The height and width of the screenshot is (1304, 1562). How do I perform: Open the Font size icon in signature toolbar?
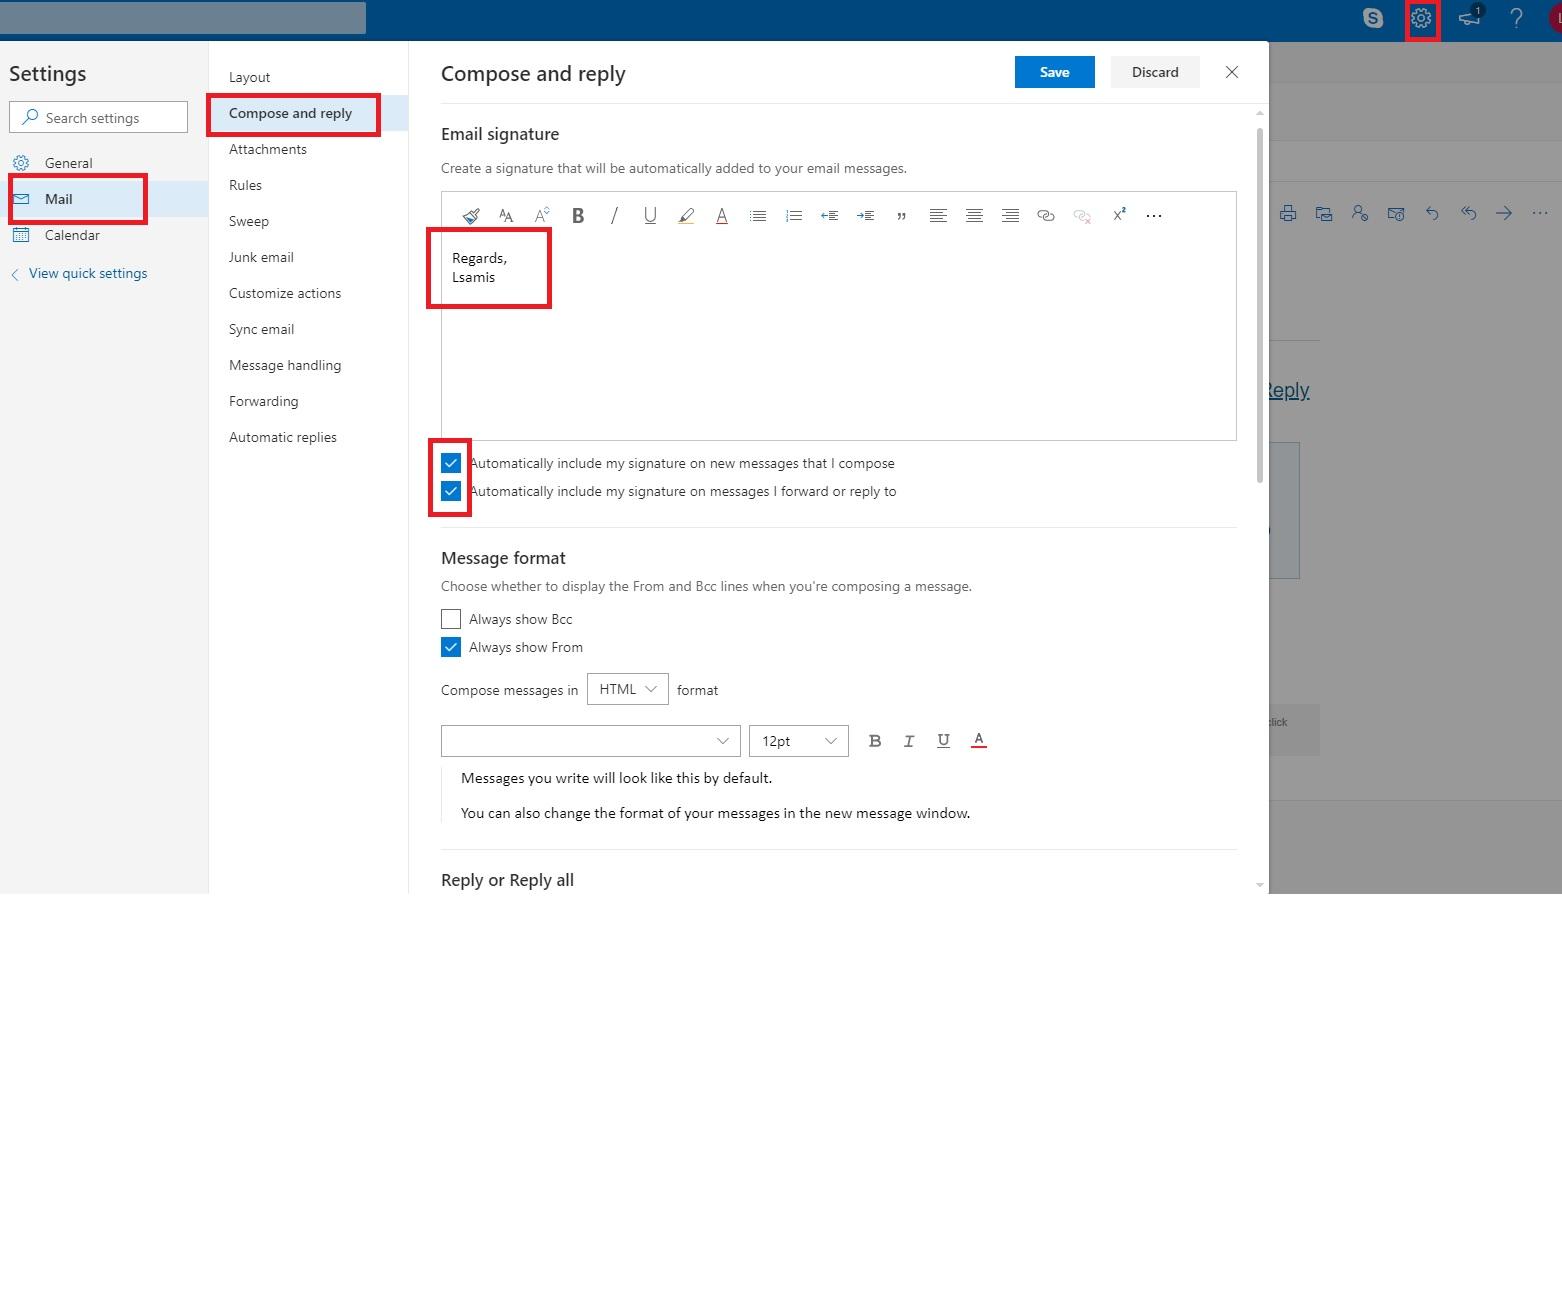[x=506, y=215]
